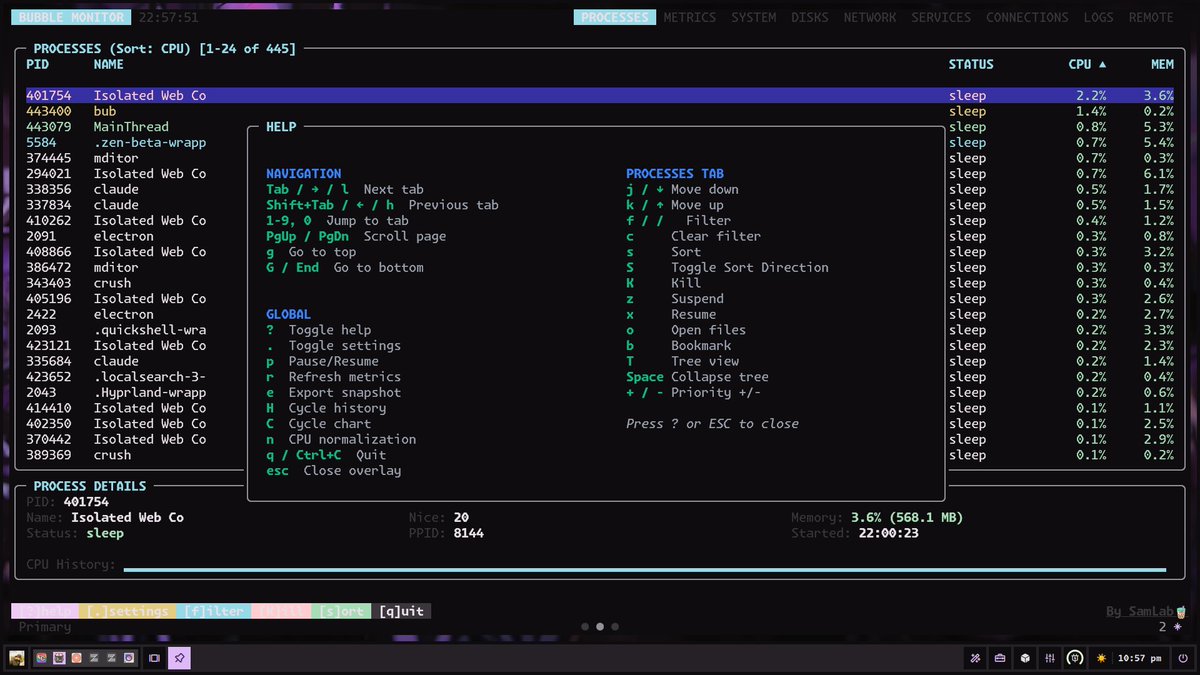Open the cube package tray icon
Screen dimensions: 1200x675
[1025, 659]
